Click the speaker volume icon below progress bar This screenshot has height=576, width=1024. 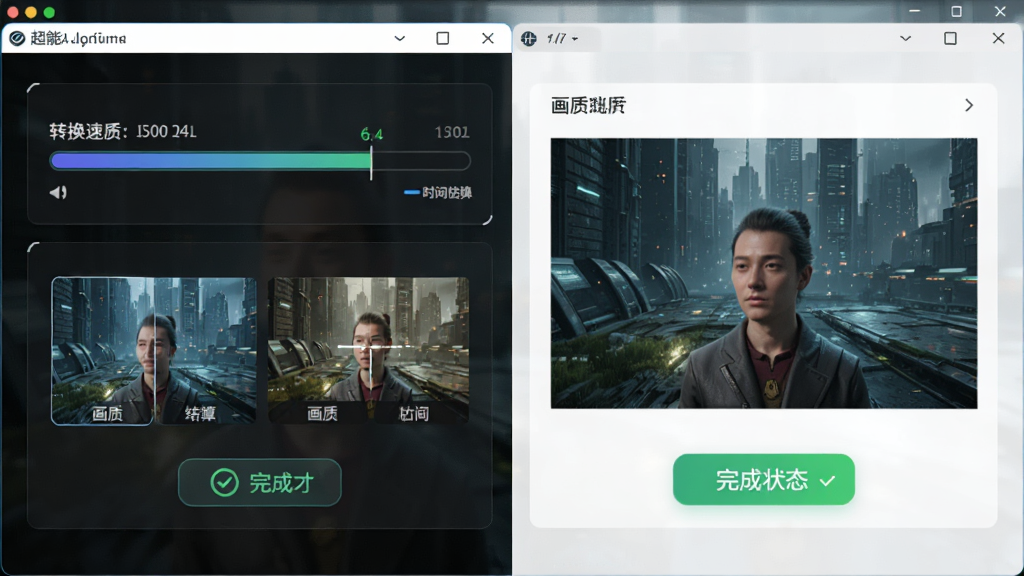pyautogui.click(x=58, y=192)
